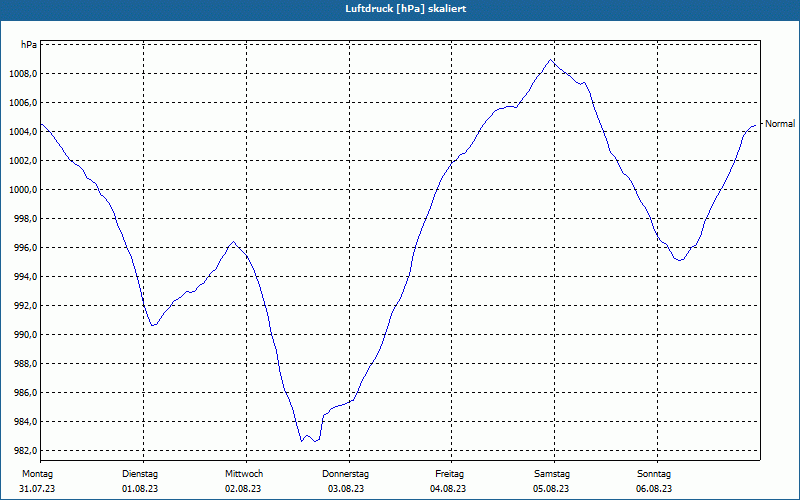Click the 'Sonntag' day label

(x=654, y=474)
